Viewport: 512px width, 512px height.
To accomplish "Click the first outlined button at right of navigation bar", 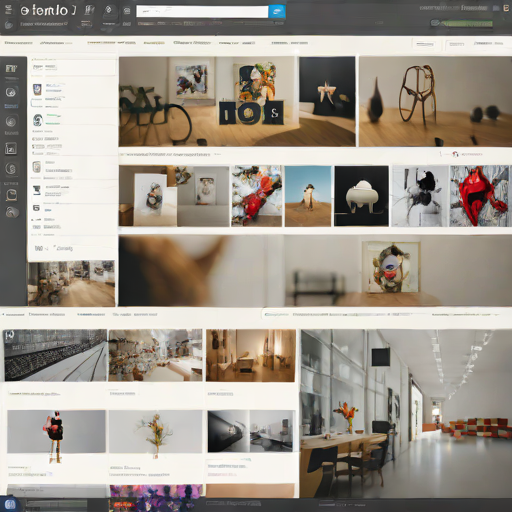I will [425, 44].
